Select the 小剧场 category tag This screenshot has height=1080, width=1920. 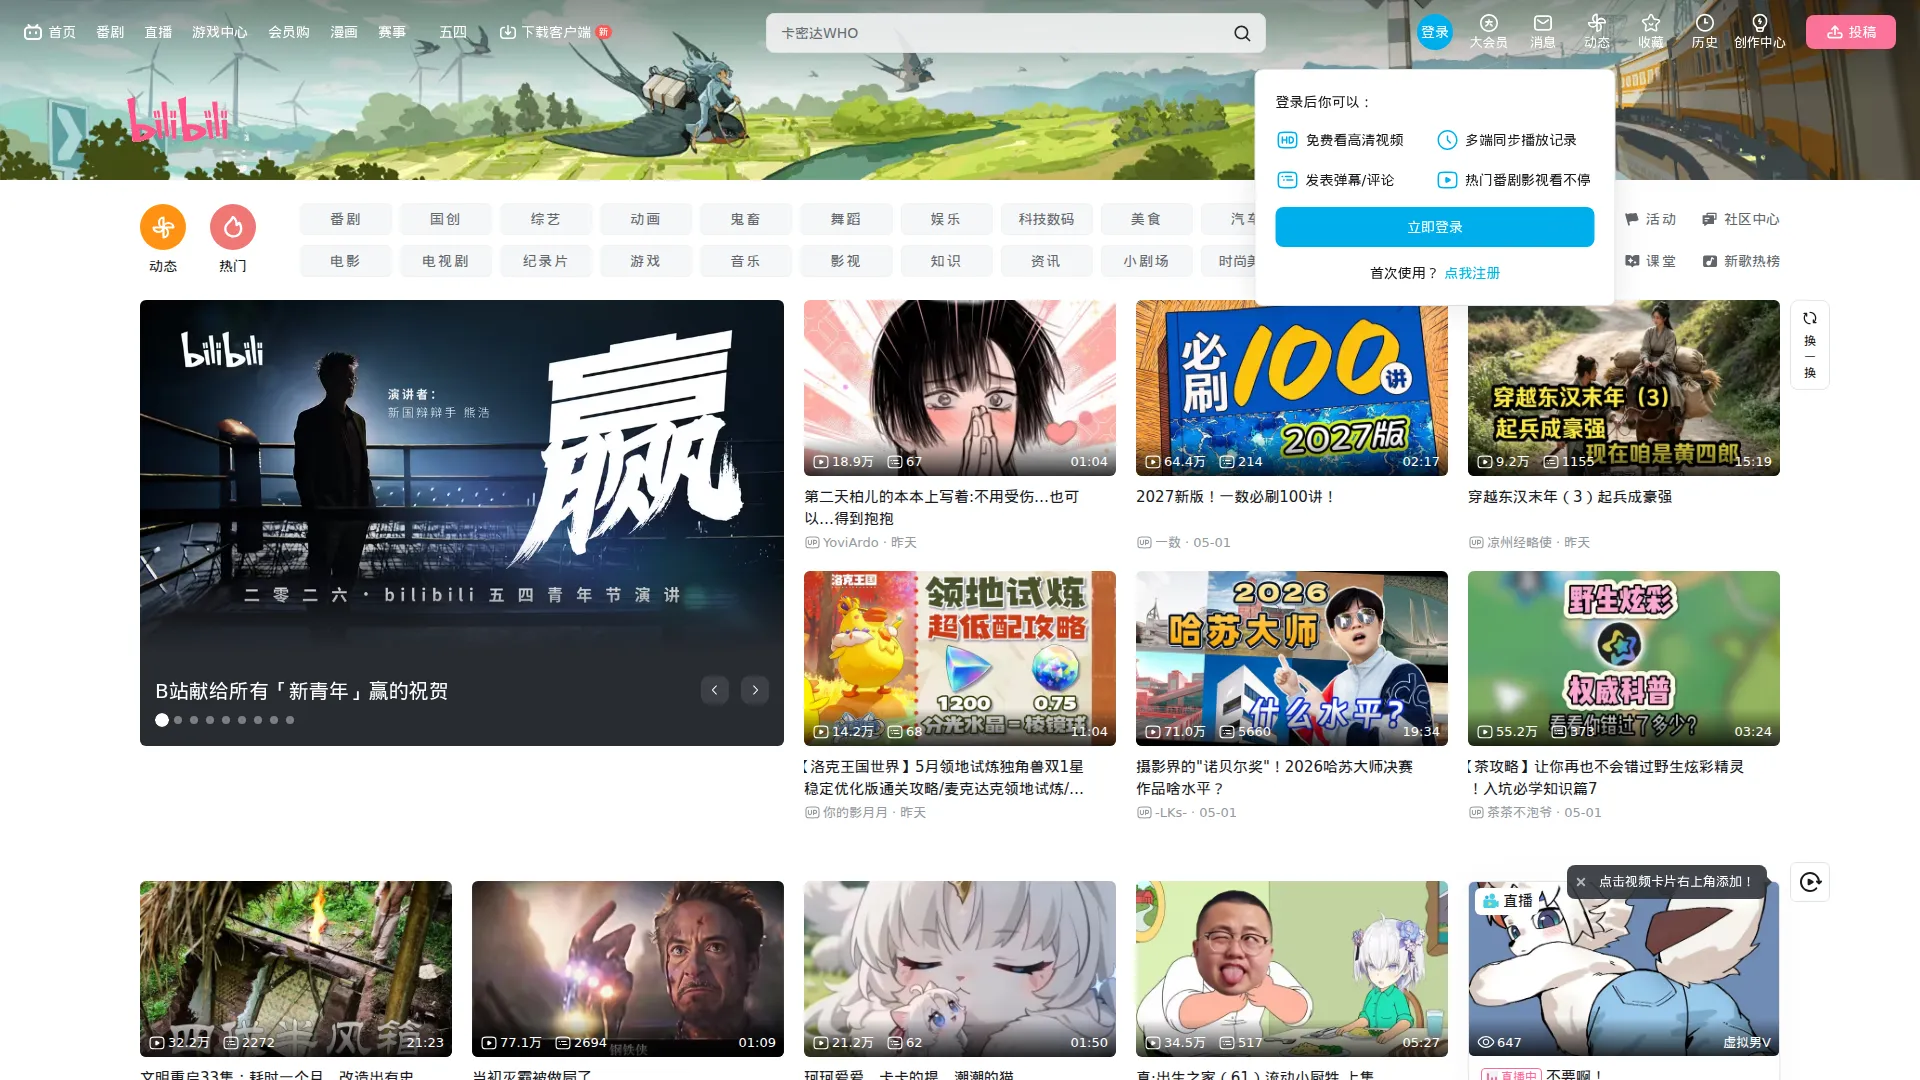(1146, 261)
